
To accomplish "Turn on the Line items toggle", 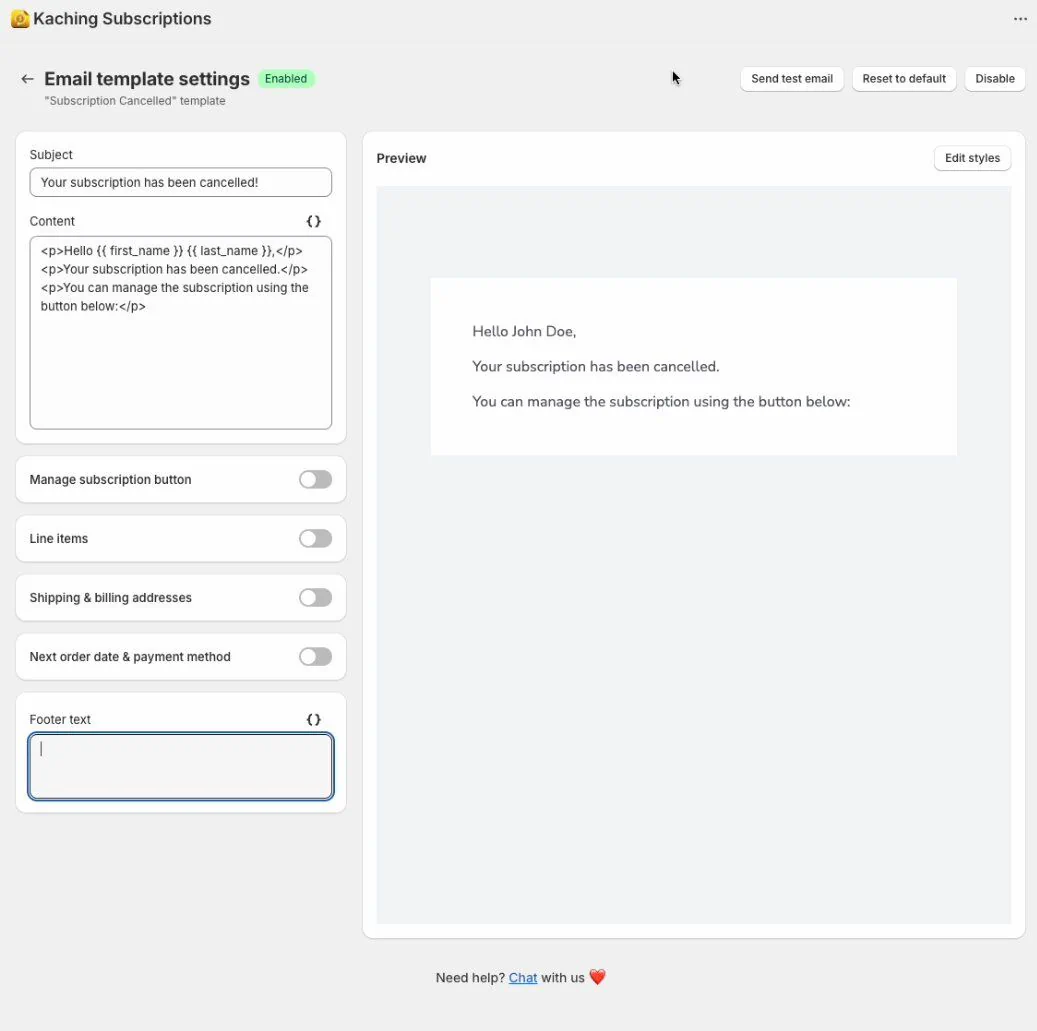I will (x=315, y=538).
